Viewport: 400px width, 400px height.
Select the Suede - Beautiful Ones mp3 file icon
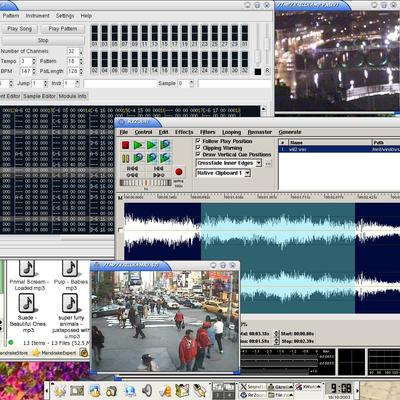click(x=27, y=303)
